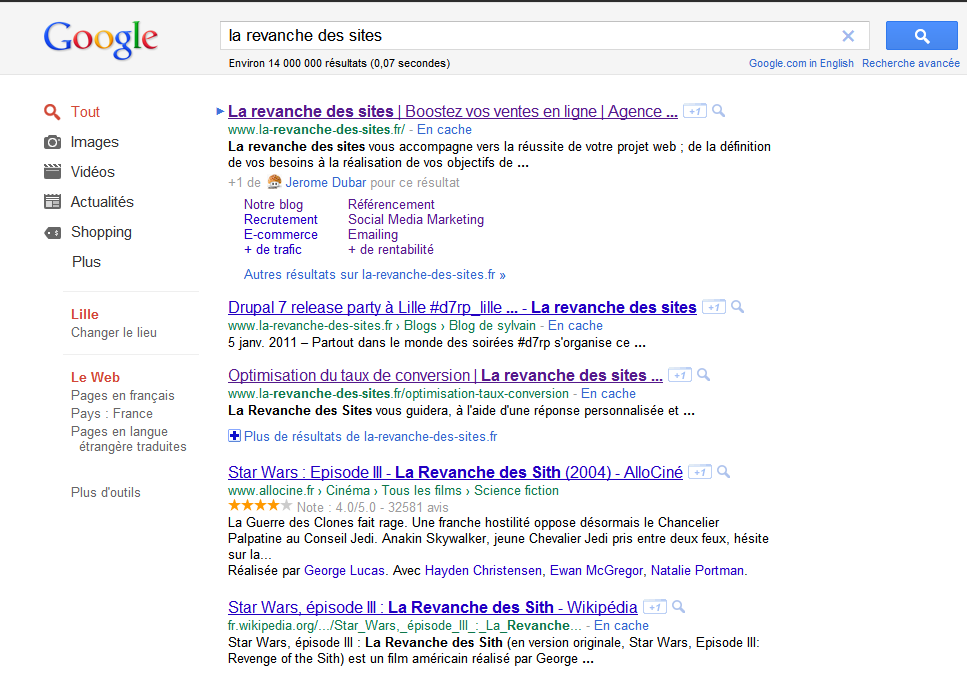Click +1 button for the Boostez vos ventes result
Viewport: 967px width, 675px height.
click(694, 112)
